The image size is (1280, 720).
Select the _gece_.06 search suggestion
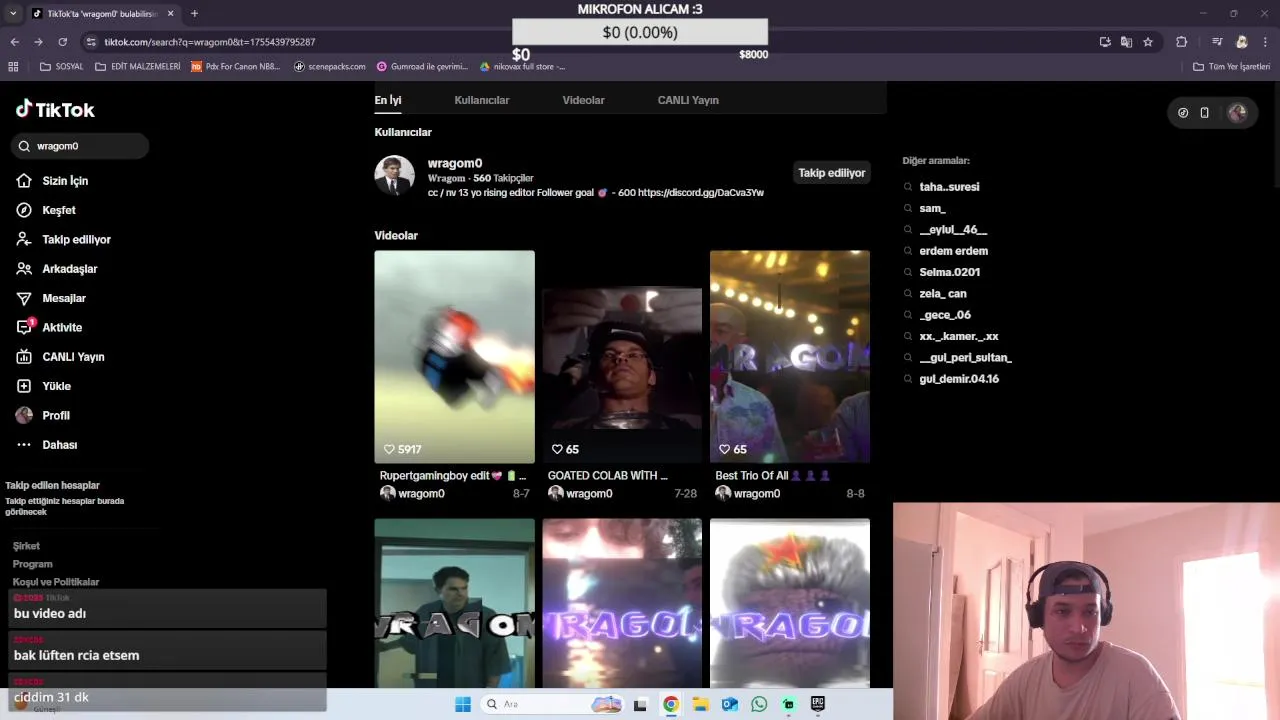click(945, 315)
